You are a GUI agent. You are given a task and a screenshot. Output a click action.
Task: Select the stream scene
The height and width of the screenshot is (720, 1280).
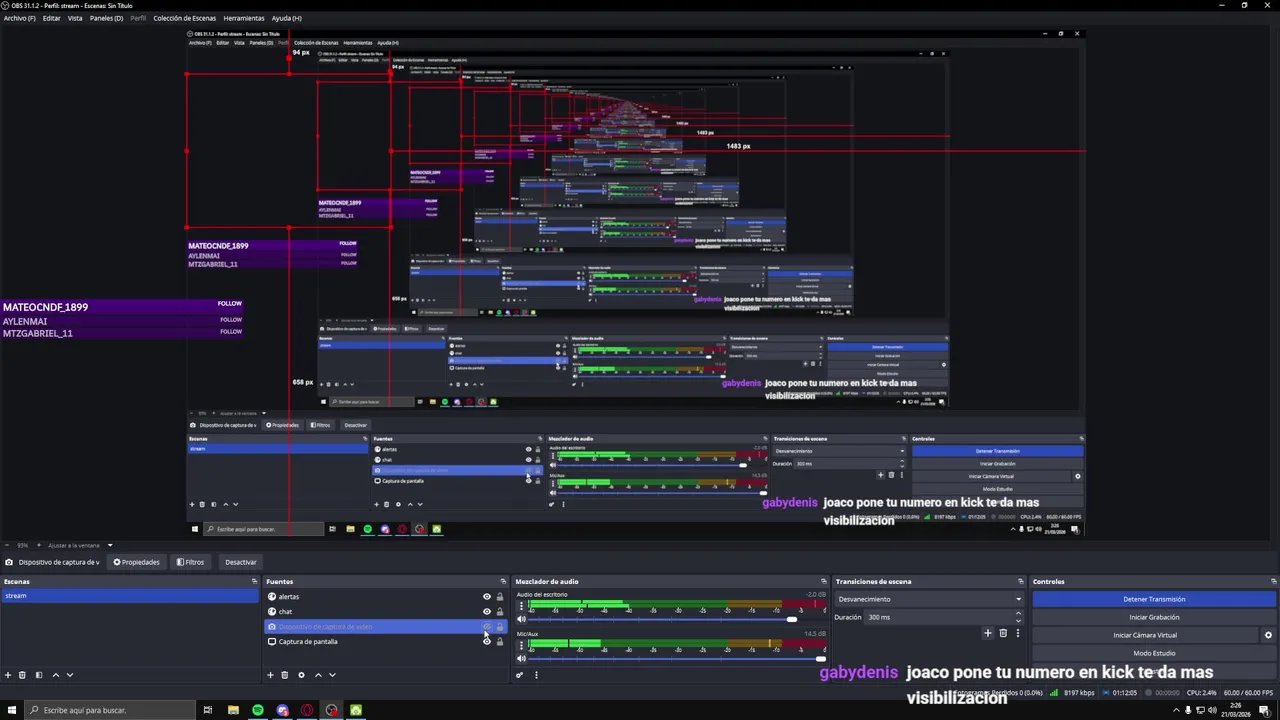click(130, 596)
